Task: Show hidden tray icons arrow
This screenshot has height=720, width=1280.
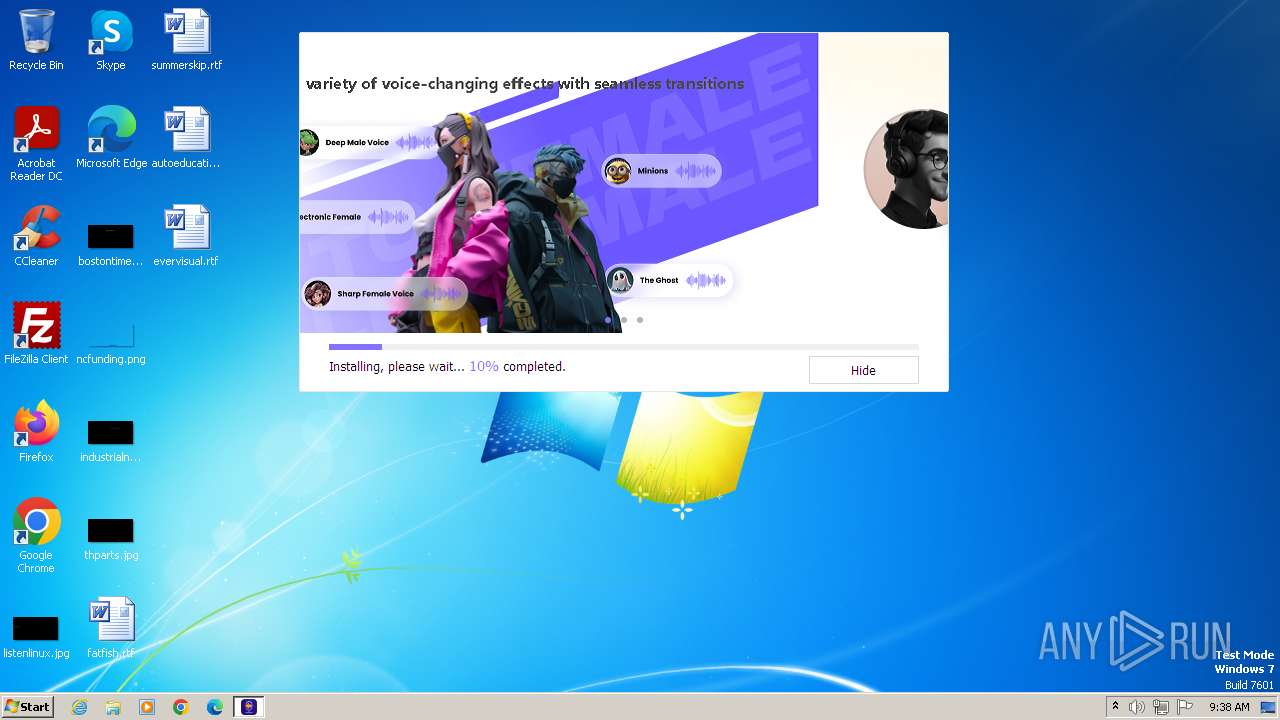Action: pos(1115,707)
